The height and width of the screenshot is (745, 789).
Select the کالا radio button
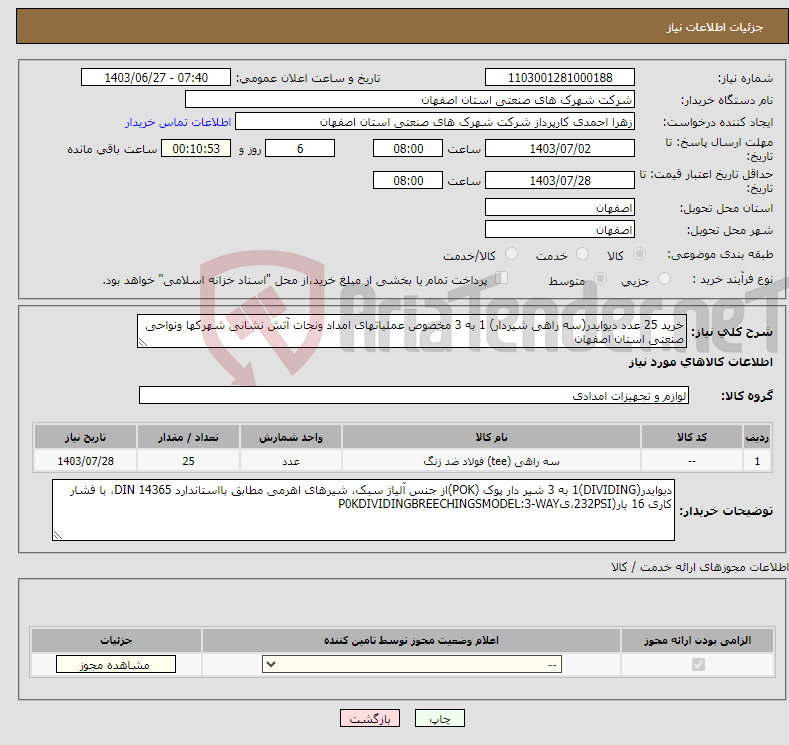pyautogui.click(x=639, y=254)
